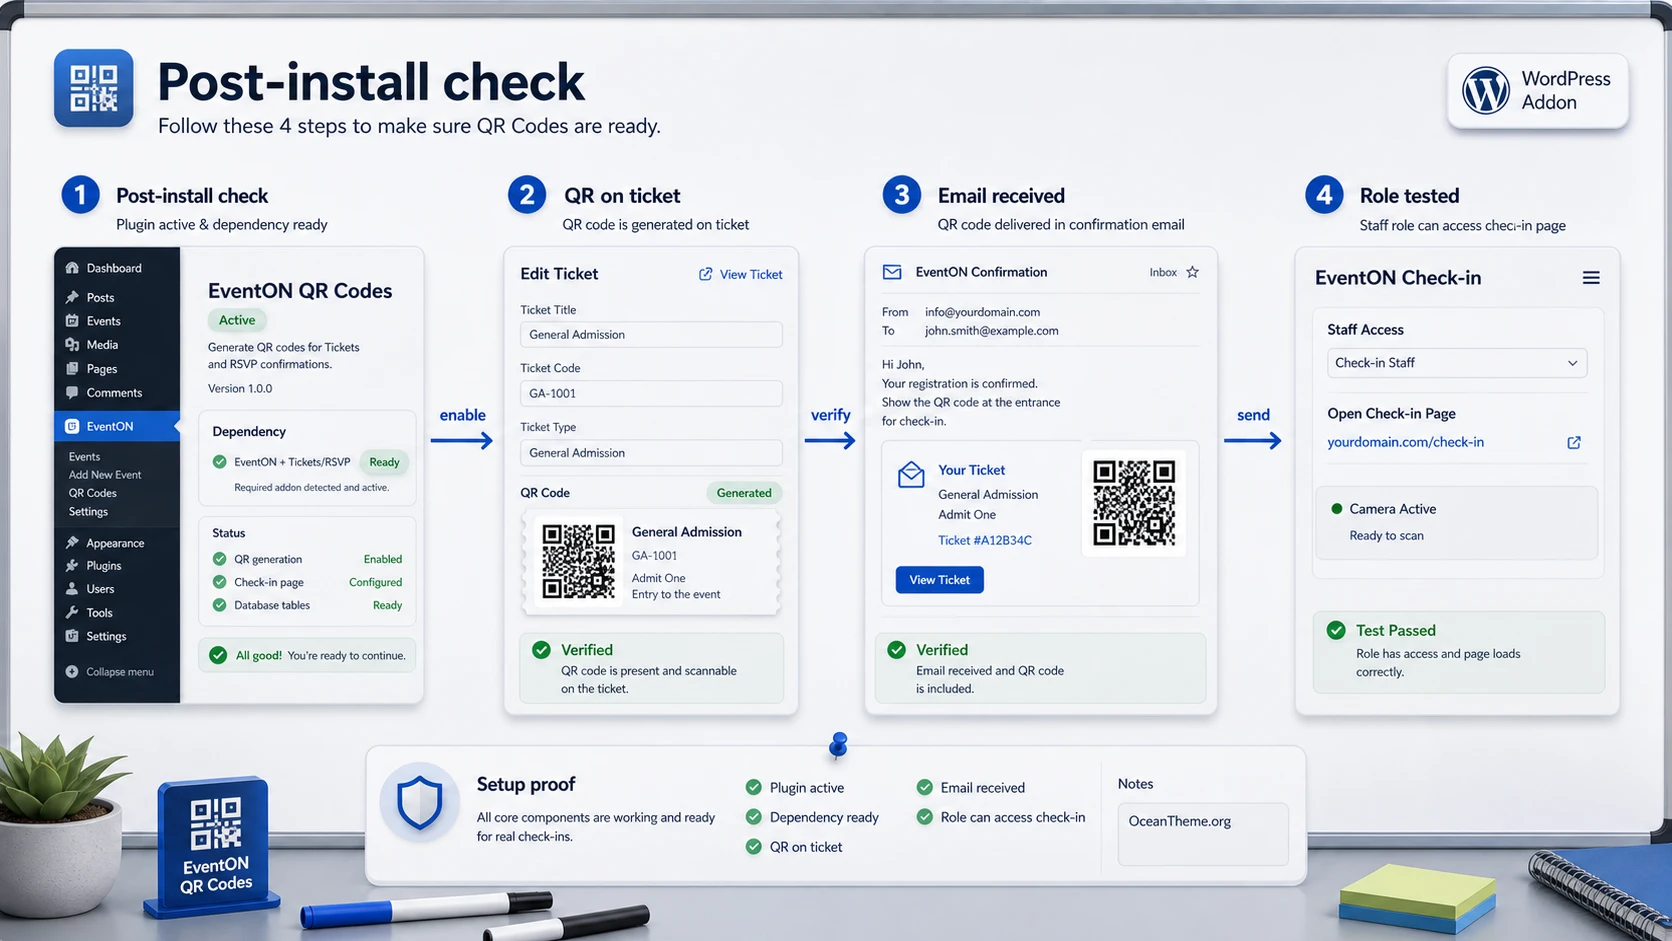Click the Posts pin icon in sidebar
1672x941 pixels.
pyautogui.click(x=72, y=297)
